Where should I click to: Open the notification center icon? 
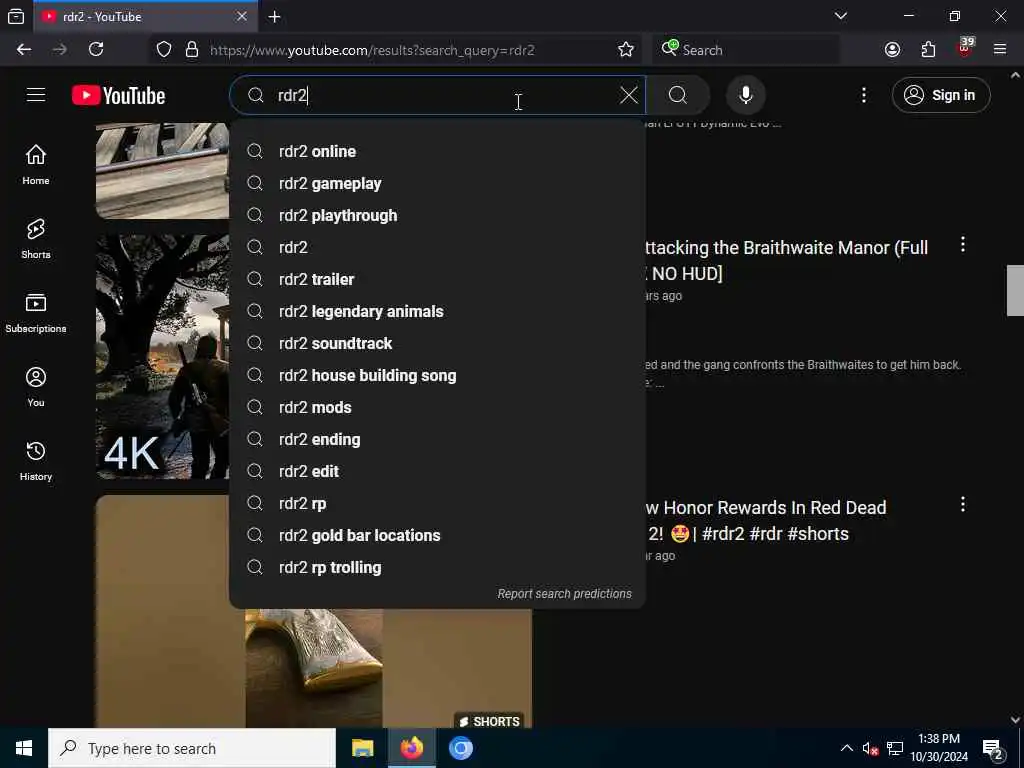(x=993, y=749)
